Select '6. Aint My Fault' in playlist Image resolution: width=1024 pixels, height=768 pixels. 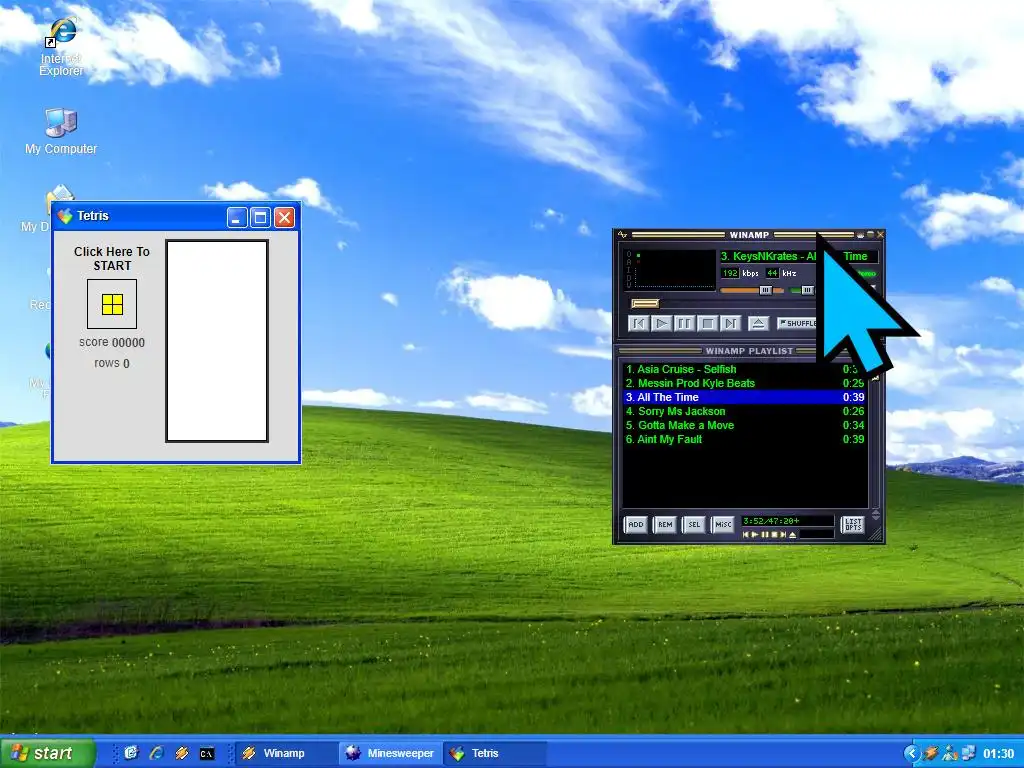pos(744,440)
